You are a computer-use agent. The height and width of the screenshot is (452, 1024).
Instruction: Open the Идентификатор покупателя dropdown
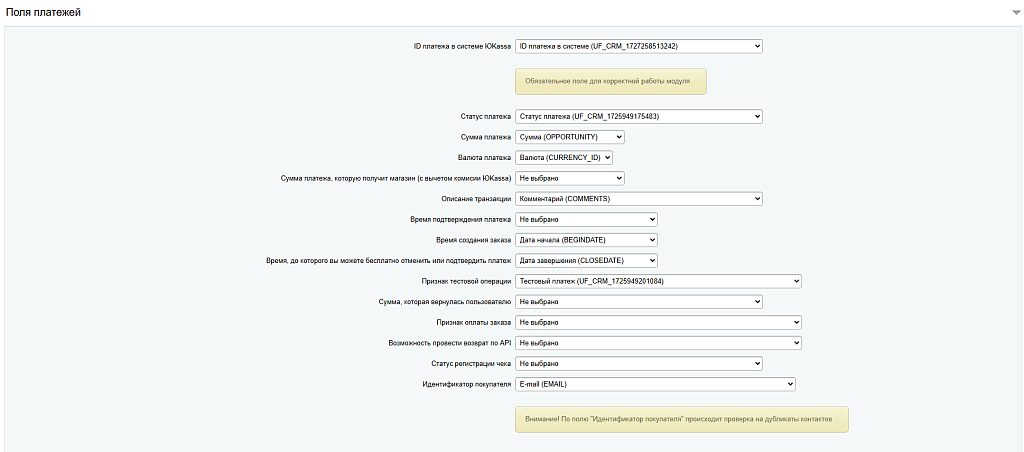point(654,383)
